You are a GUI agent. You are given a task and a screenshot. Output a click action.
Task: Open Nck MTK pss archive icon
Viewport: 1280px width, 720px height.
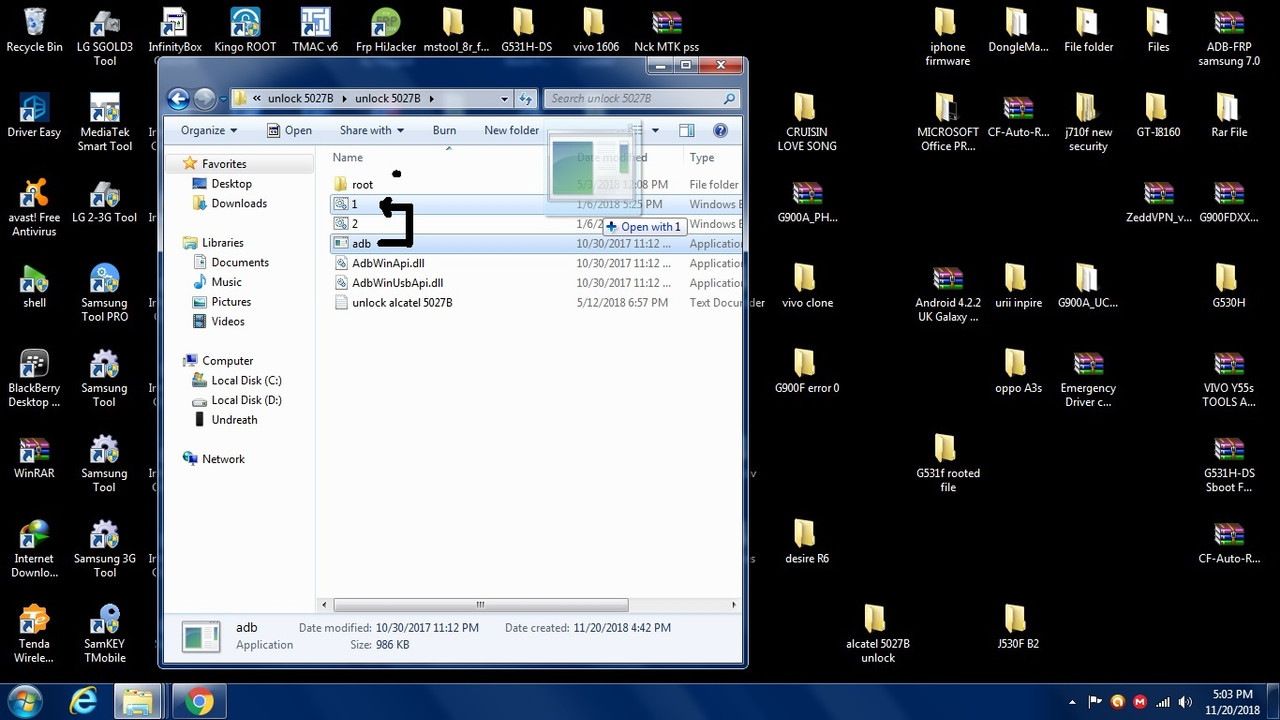point(666,30)
